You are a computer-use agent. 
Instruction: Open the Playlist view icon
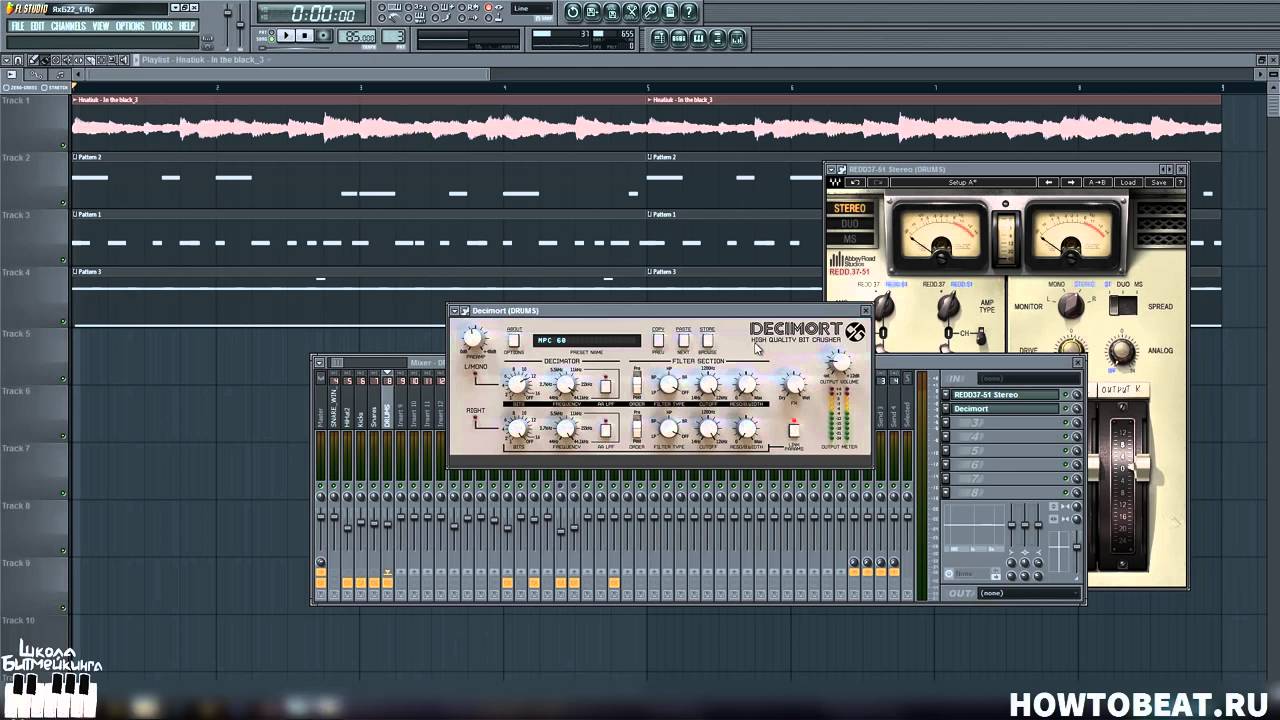pos(659,39)
